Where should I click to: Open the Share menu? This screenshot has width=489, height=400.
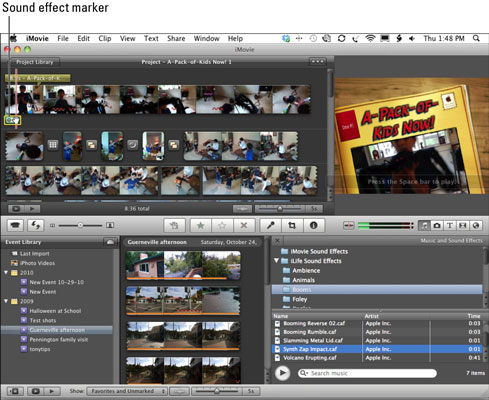pyautogui.click(x=176, y=38)
